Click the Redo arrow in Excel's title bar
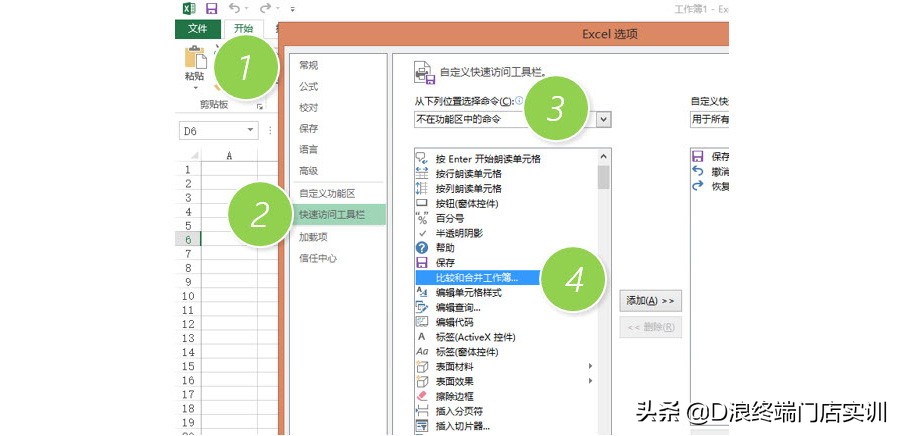Screen dimensions: 900x436 265,8
